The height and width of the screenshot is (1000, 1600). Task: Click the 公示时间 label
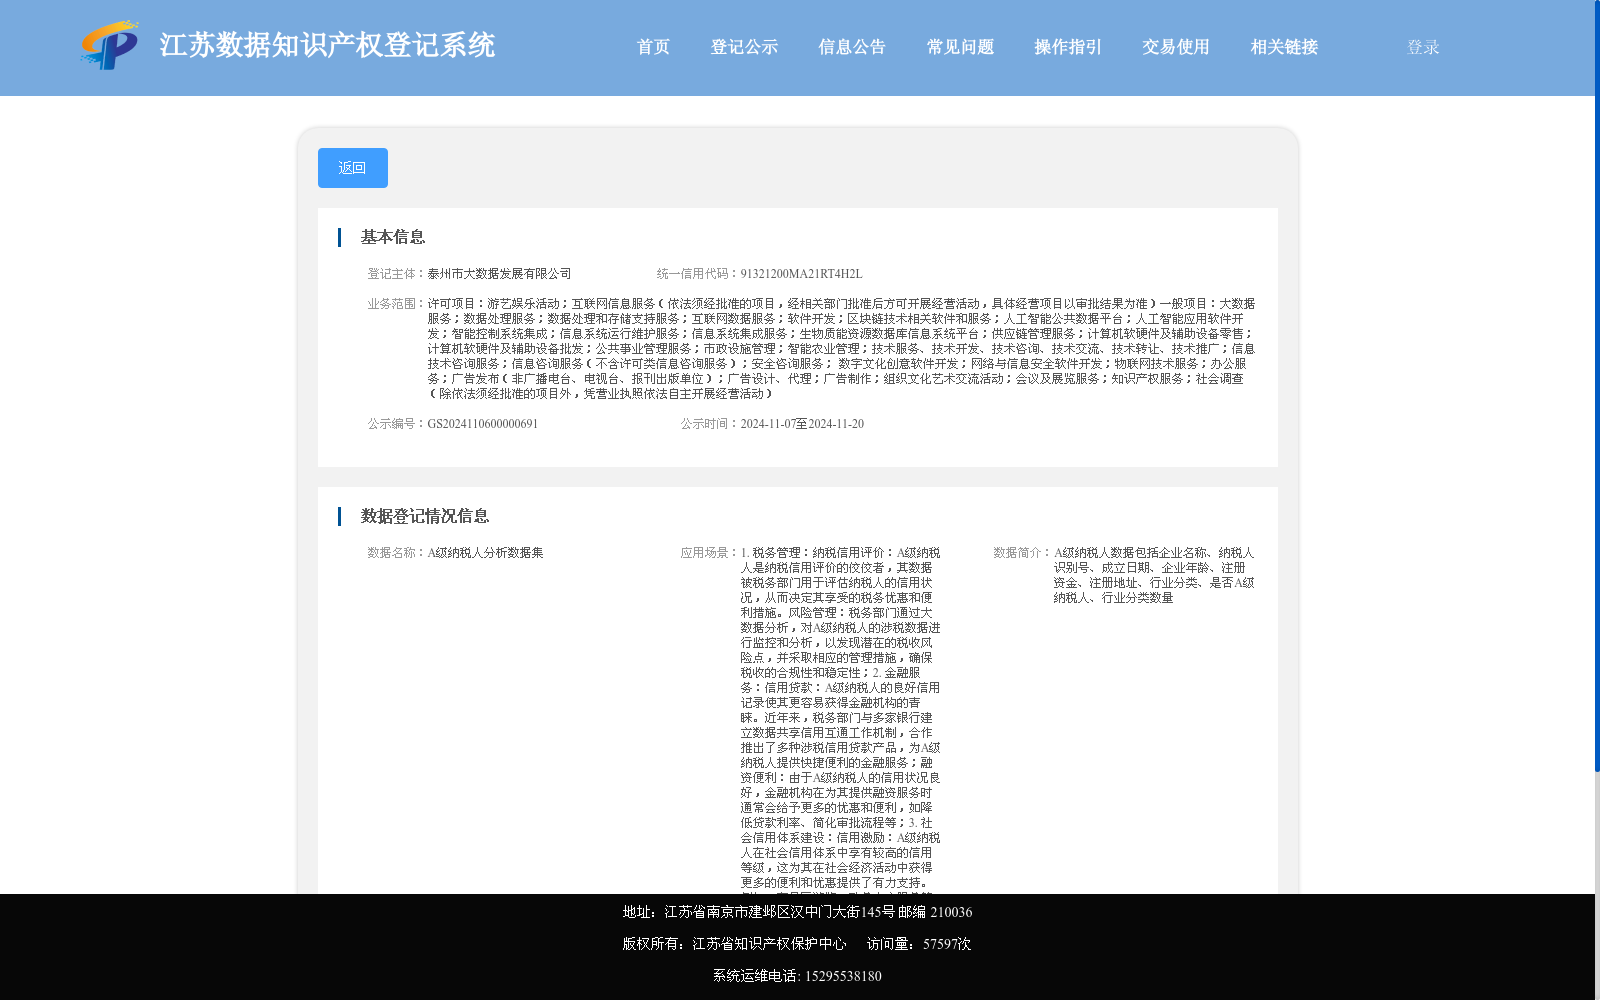[x=710, y=424]
